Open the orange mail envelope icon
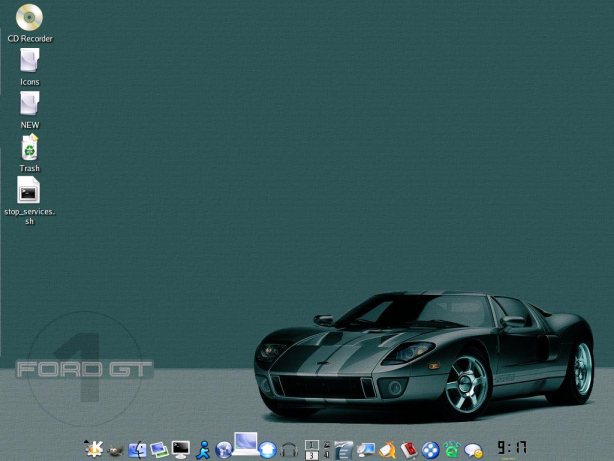This screenshot has width=614, height=461. coord(387,450)
